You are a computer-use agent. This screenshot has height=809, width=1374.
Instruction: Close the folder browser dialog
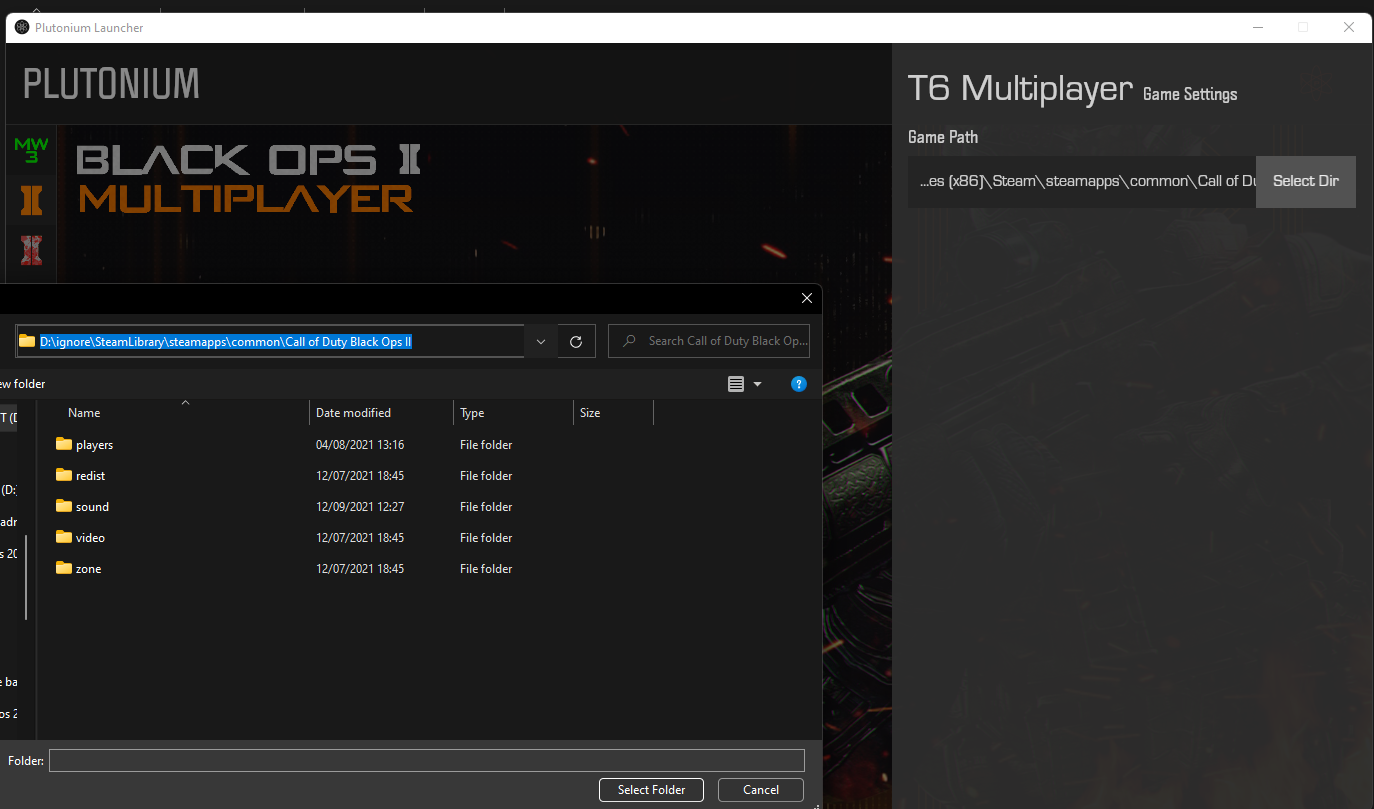(807, 298)
